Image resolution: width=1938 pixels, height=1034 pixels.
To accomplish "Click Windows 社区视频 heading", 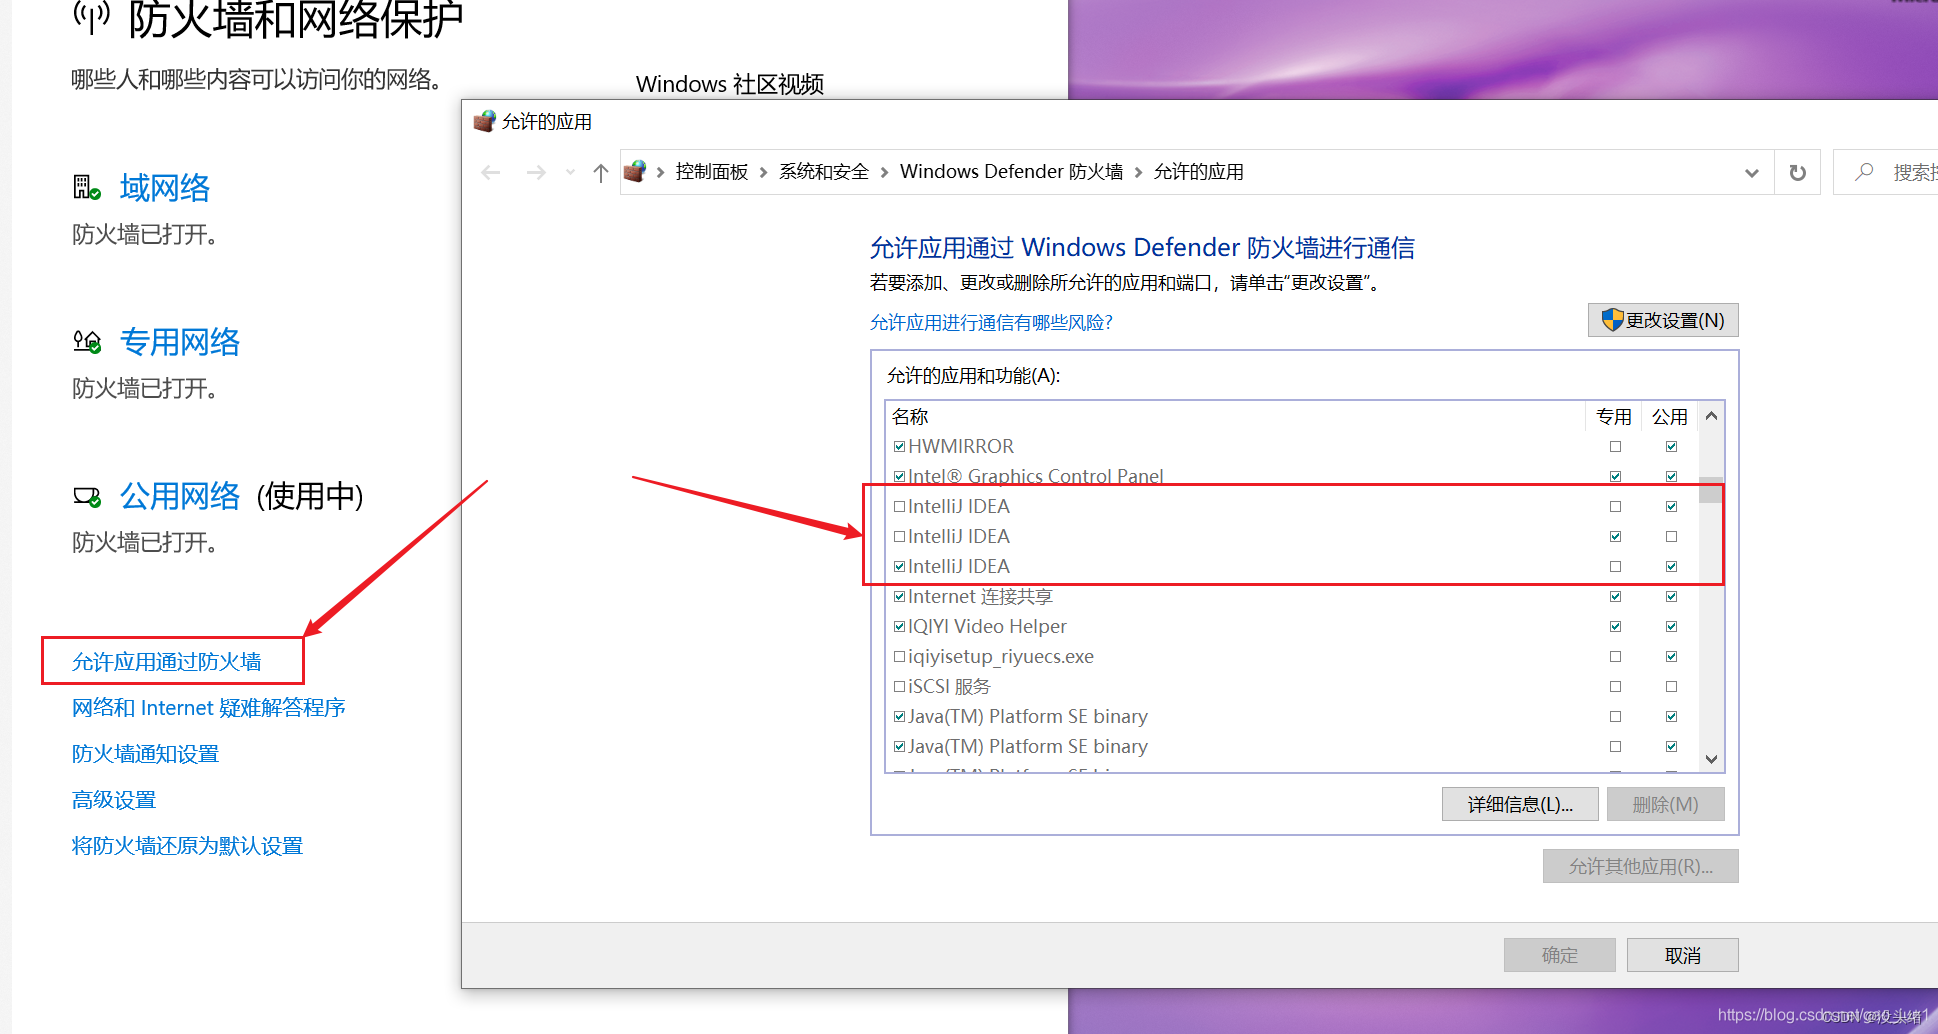I will tap(730, 84).
